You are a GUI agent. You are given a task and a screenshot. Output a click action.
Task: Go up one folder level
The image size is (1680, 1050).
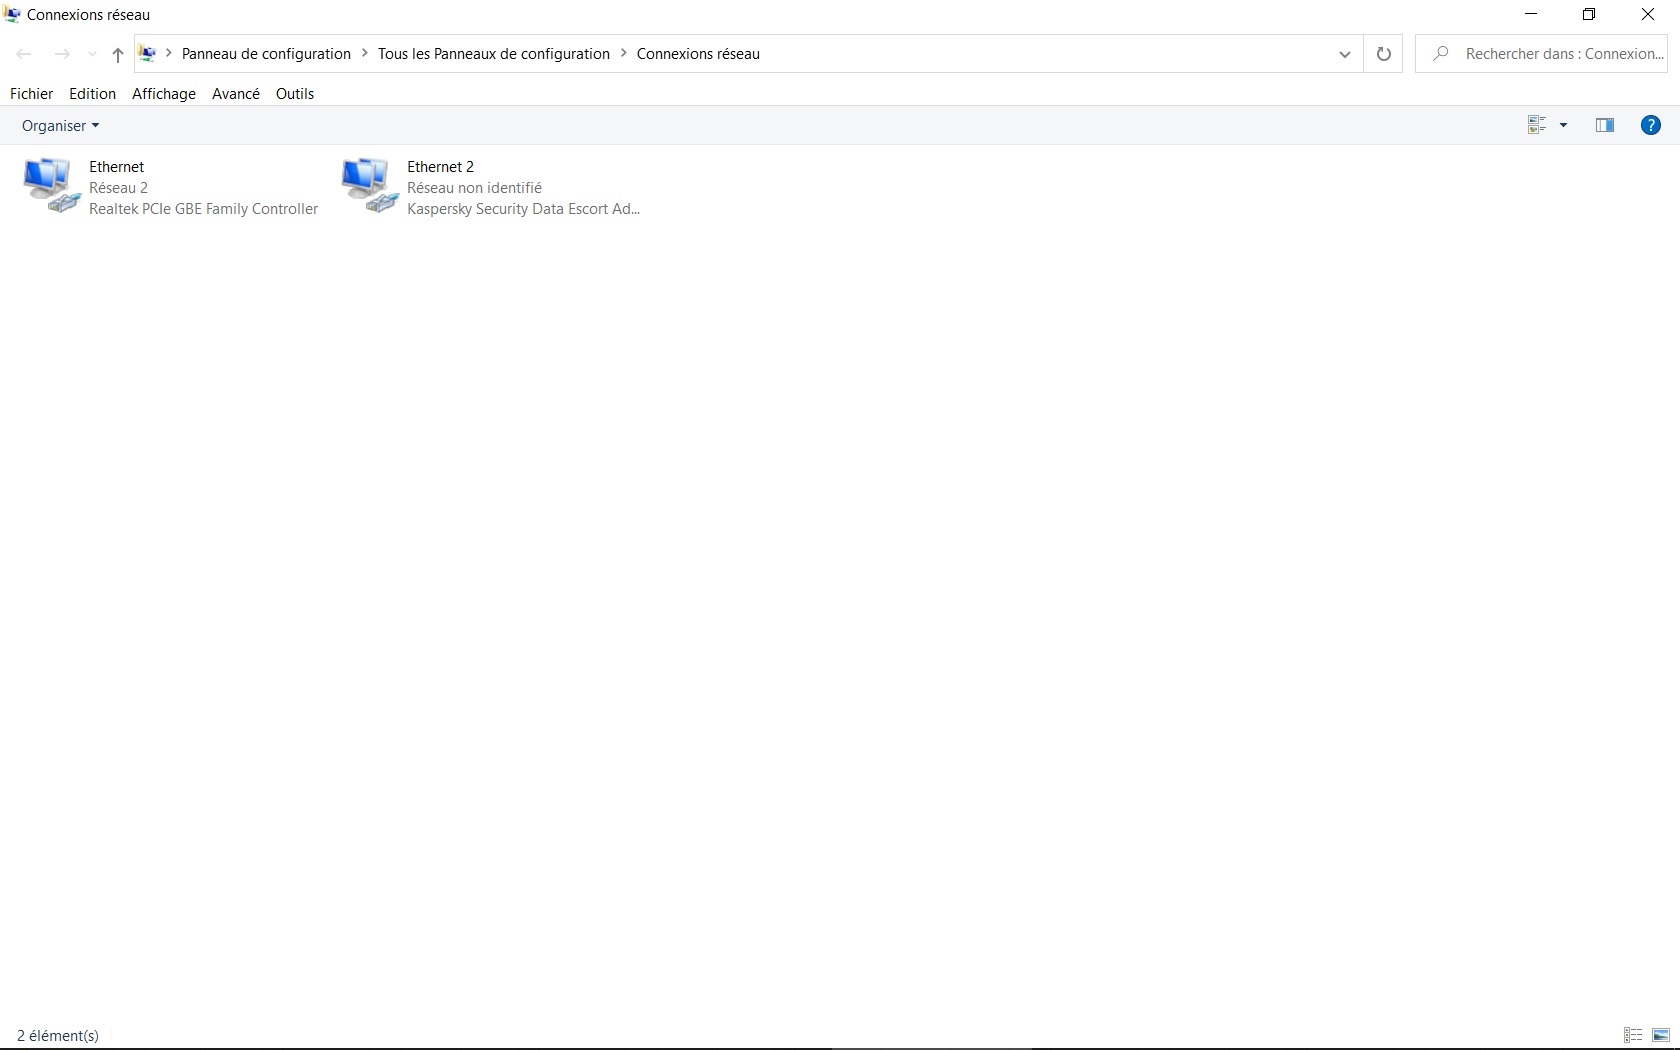117,55
